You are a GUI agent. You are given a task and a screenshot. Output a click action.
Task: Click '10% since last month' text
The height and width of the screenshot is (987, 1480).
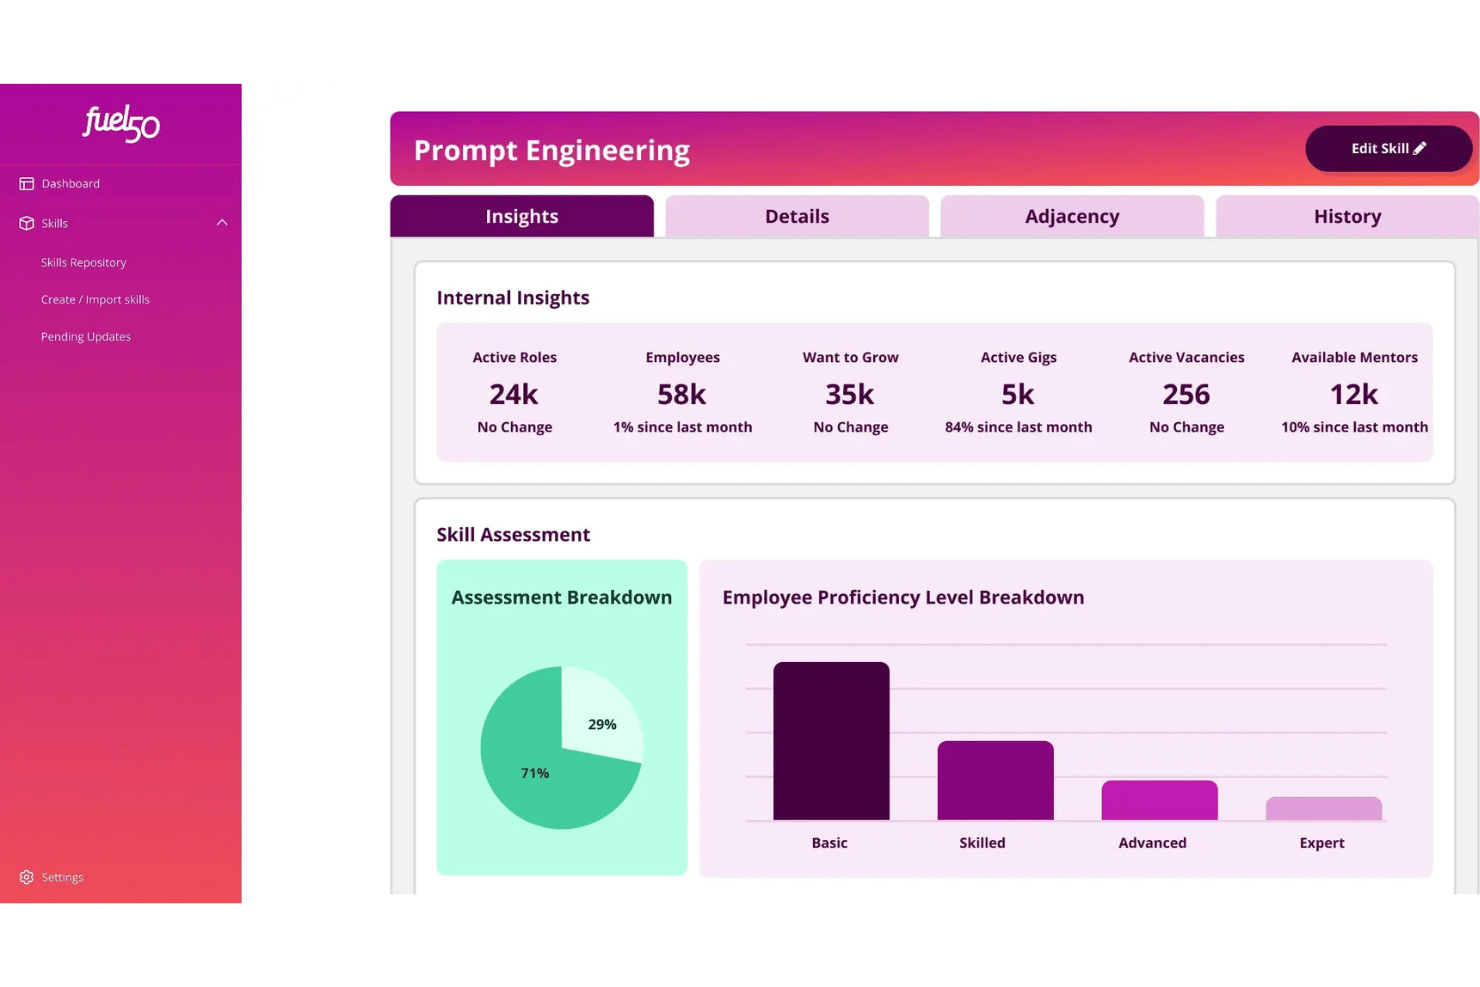point(1354,427)
